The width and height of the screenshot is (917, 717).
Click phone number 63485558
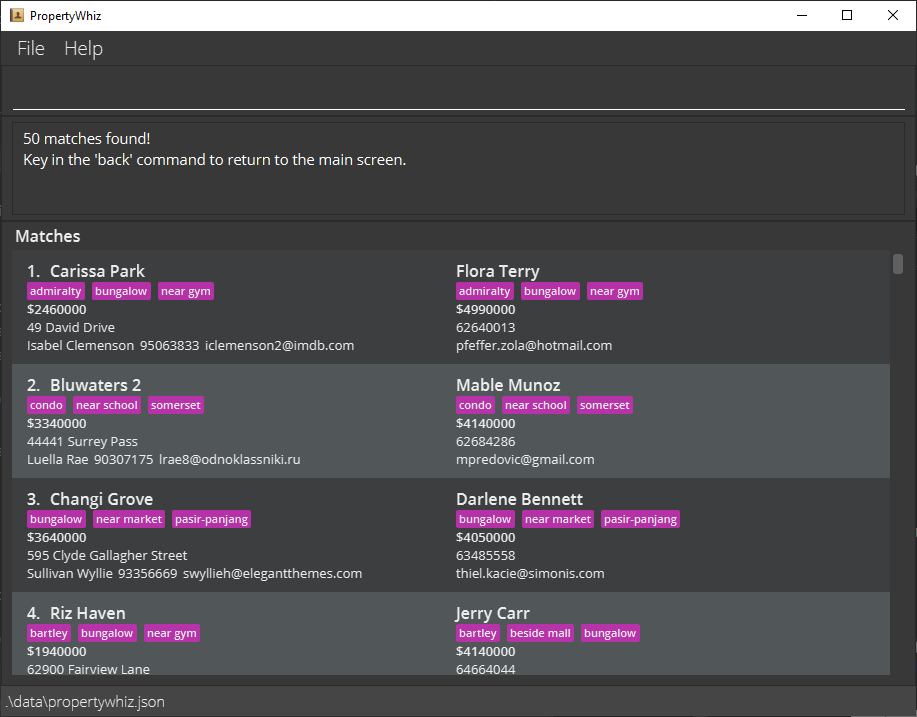(485, 556)
